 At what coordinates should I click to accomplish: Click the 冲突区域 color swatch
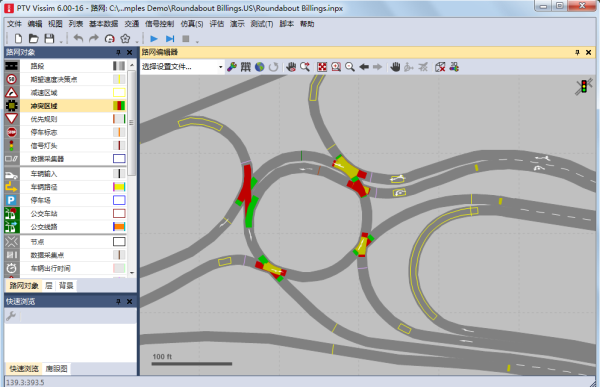click(x=119, y=106)
